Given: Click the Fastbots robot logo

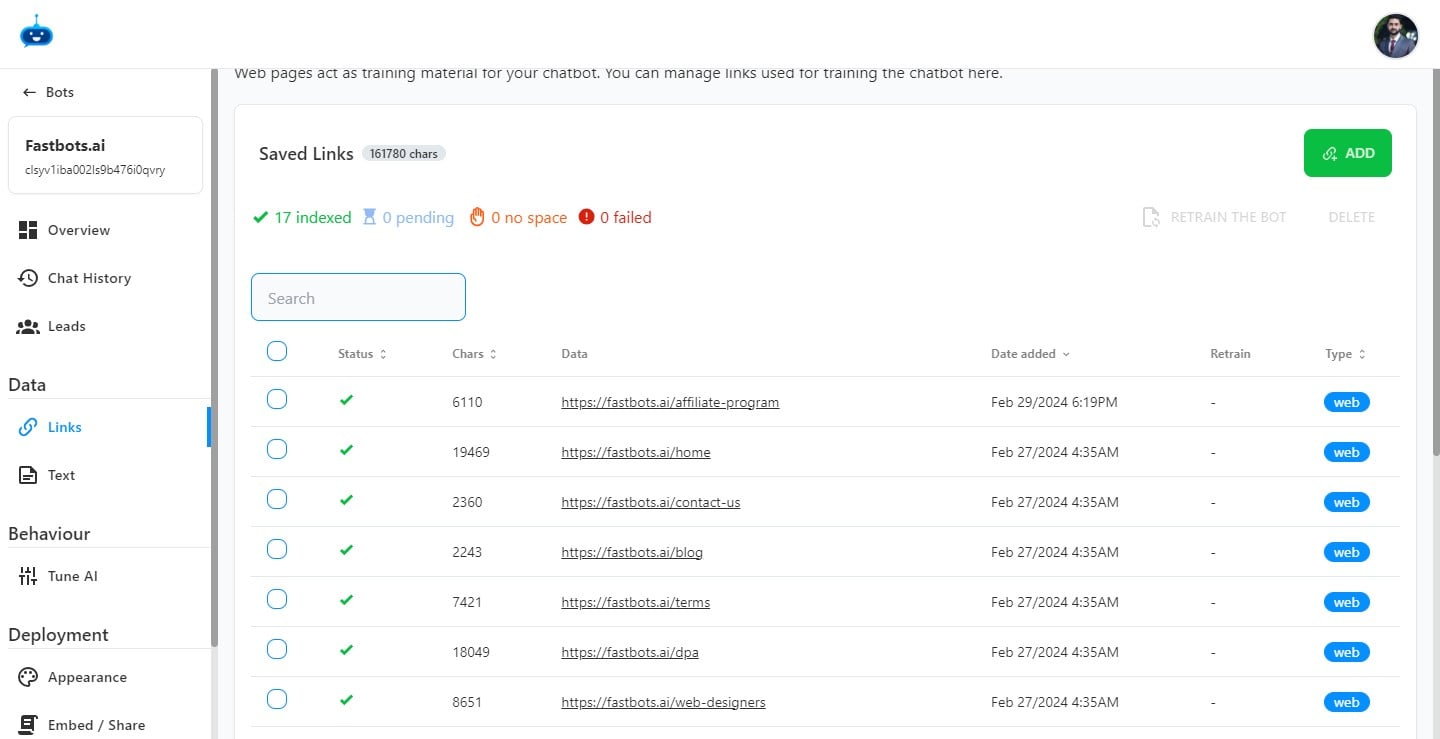Looking at the screenshot, I should tap(36, 32).
